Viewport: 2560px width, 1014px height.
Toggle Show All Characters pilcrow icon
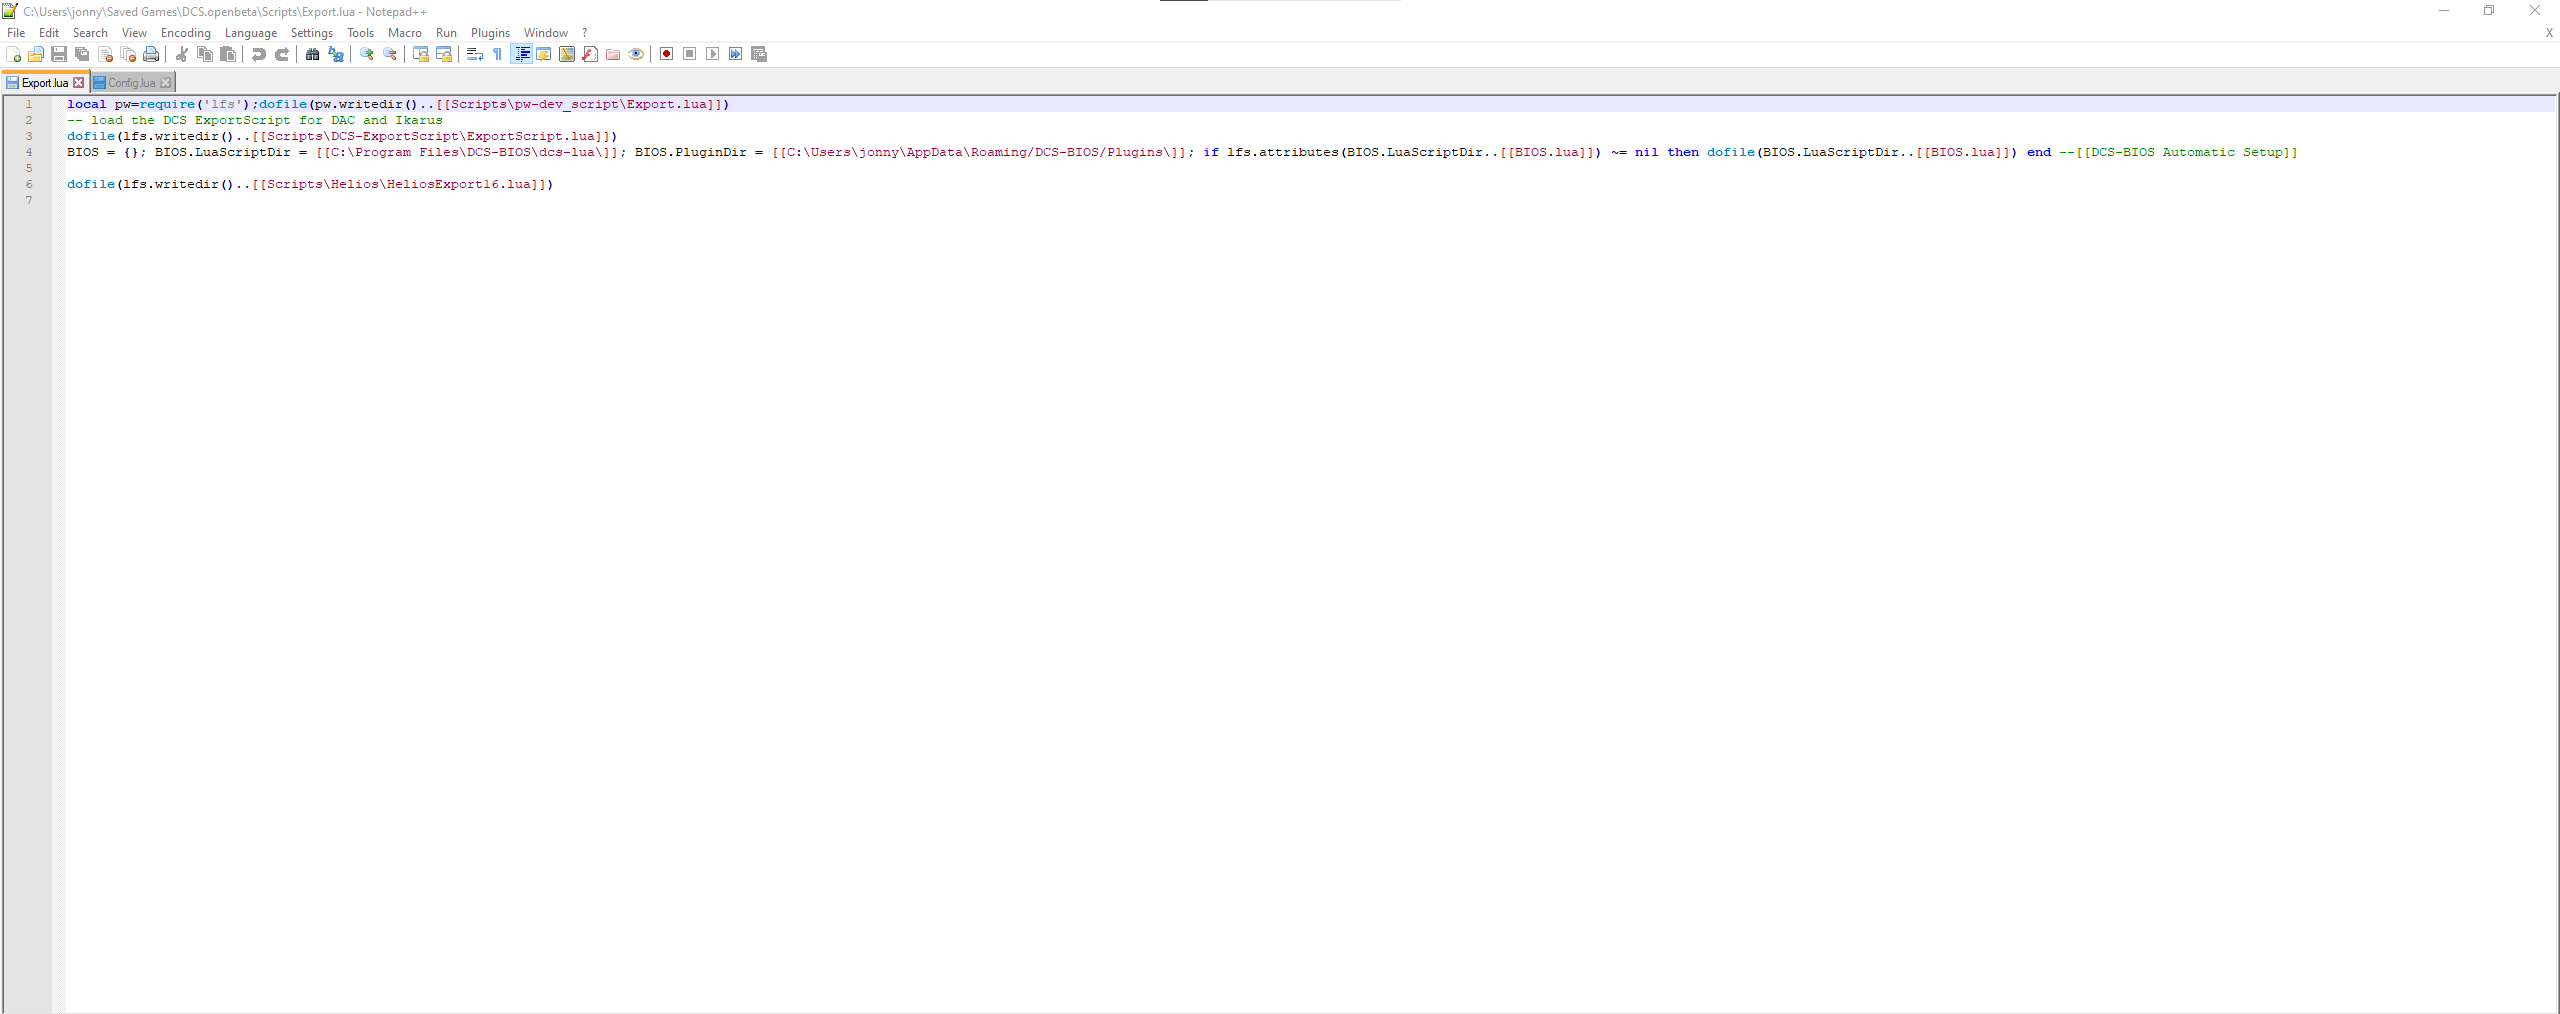point(498,54)
